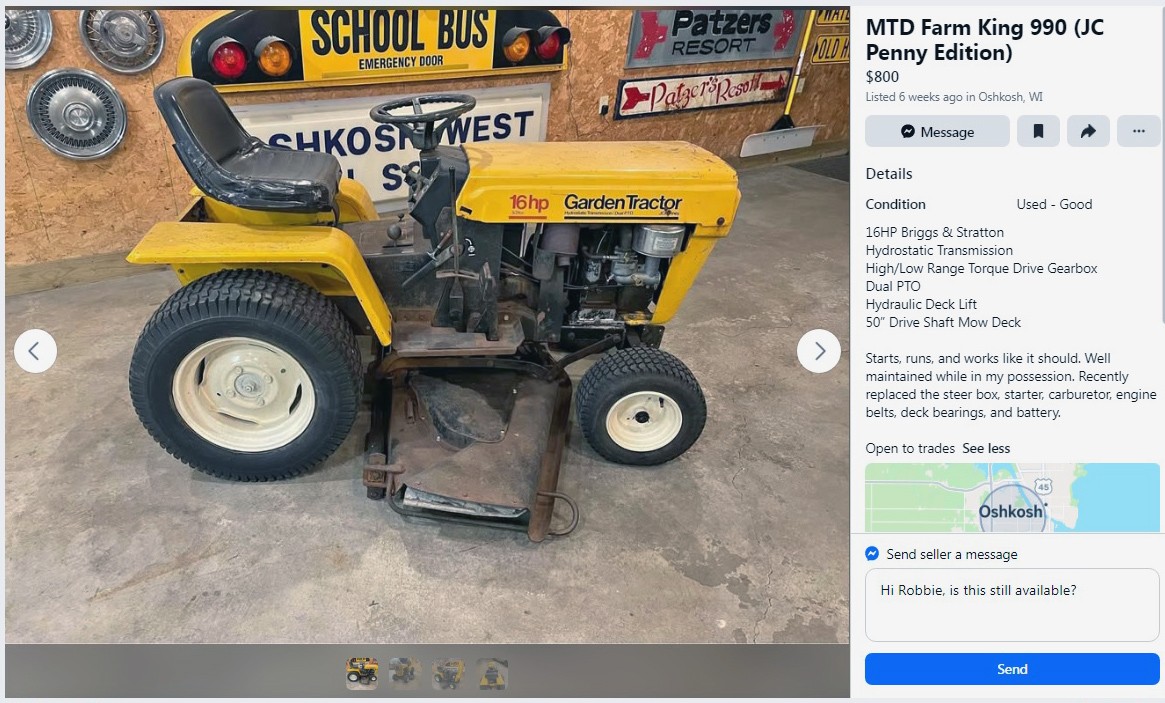The image size is (1165, 703).
Task: Select the third photo thumbnail
Action: (448, 673)
